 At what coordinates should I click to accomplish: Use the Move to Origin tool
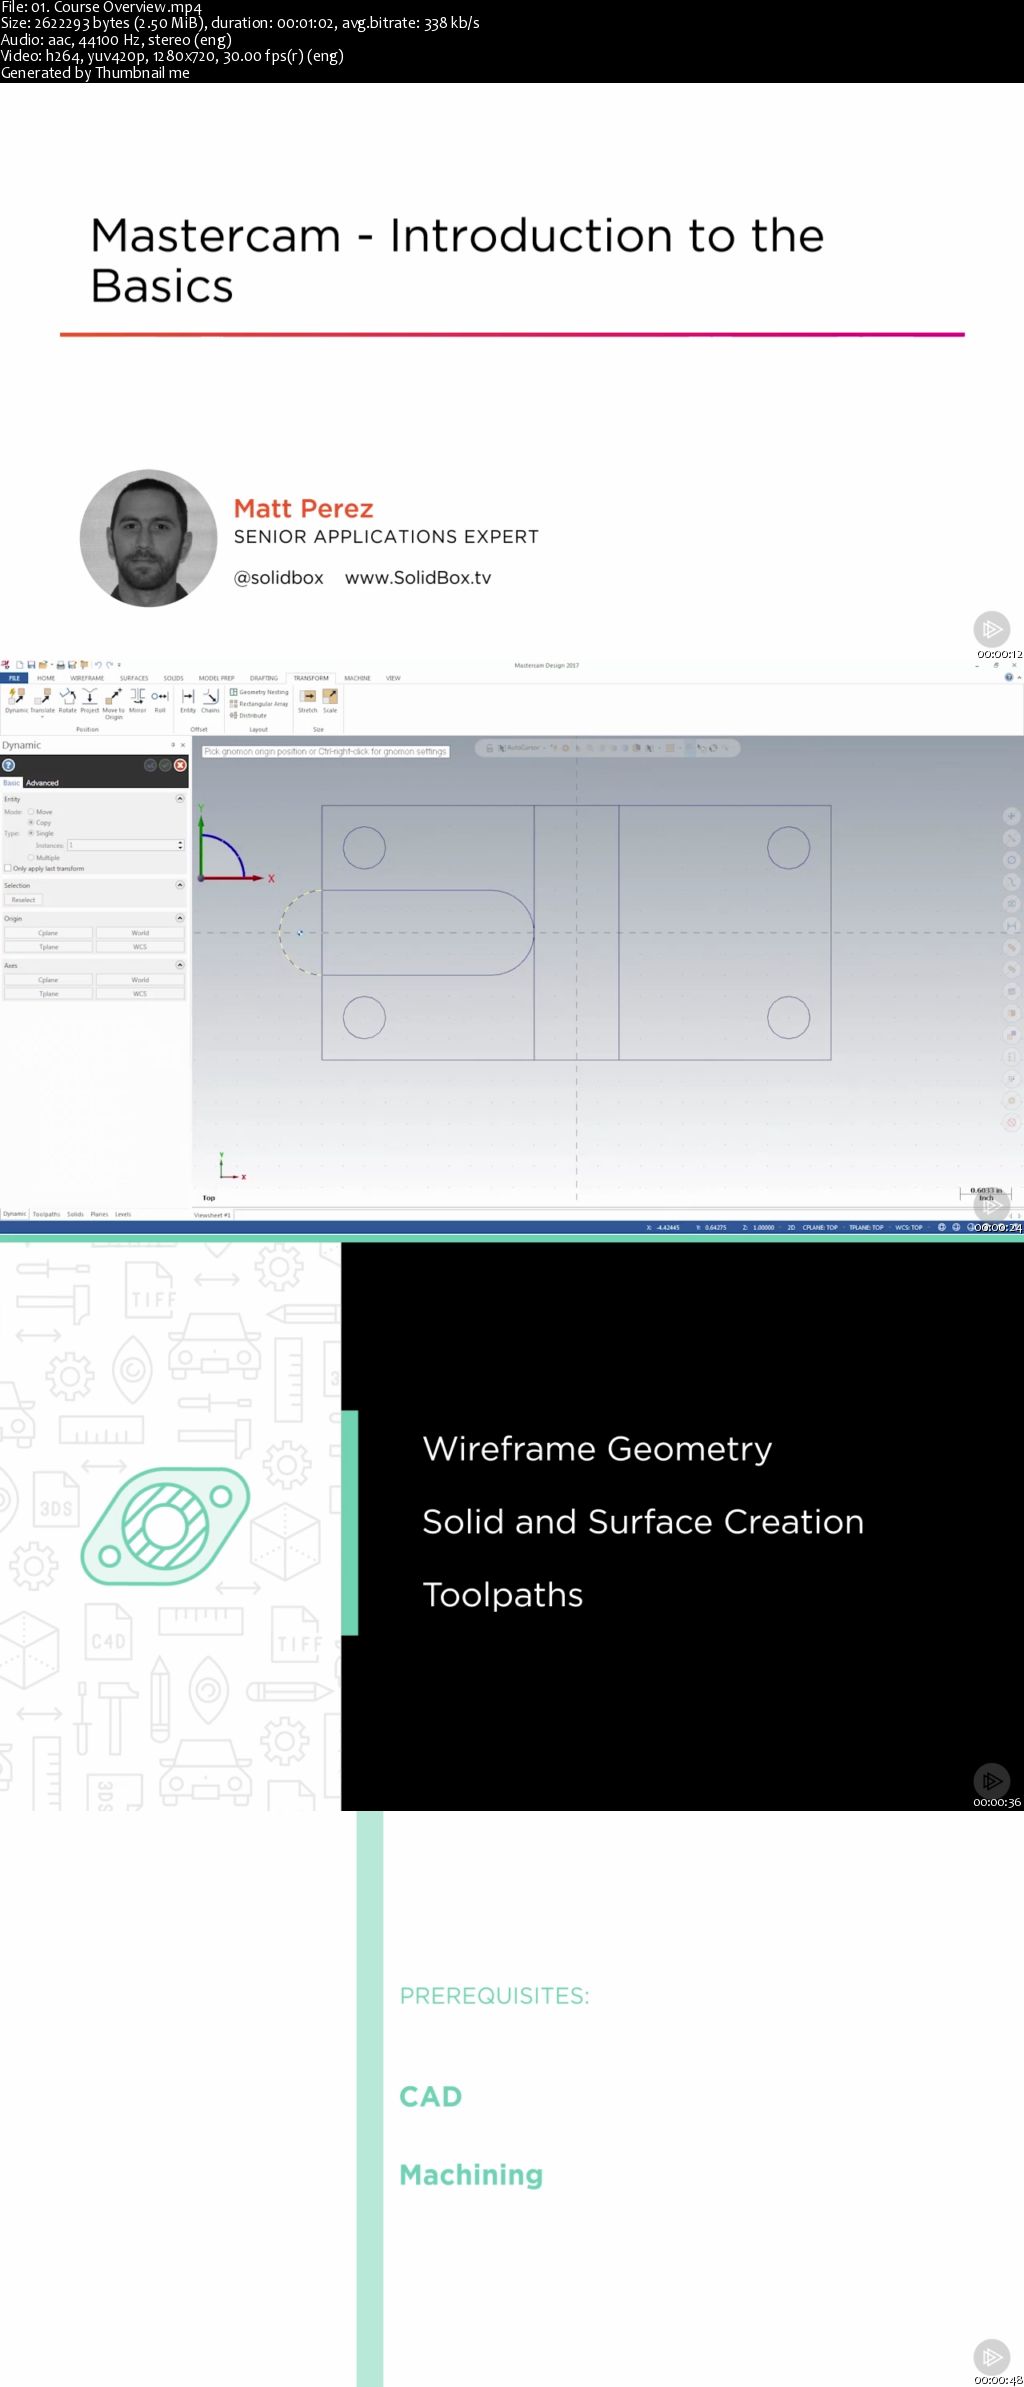coord(114,703)
